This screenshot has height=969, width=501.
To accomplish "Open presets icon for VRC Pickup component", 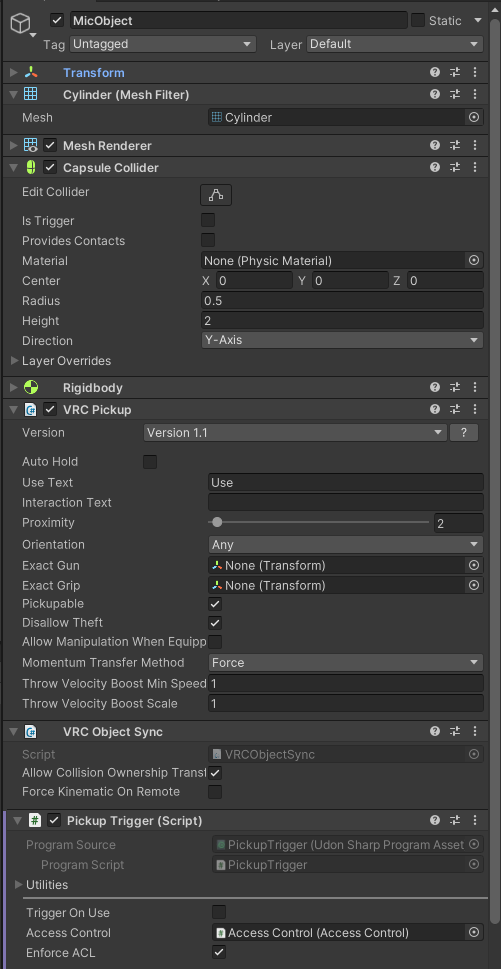I will pos(455,409).
